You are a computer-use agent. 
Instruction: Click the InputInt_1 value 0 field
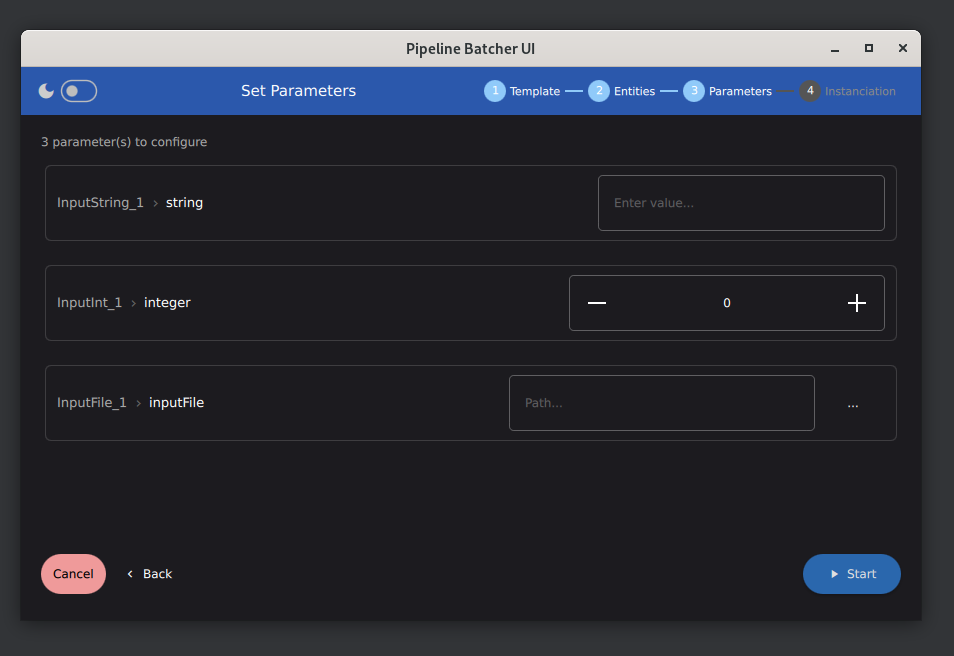(x=726, y=303)
